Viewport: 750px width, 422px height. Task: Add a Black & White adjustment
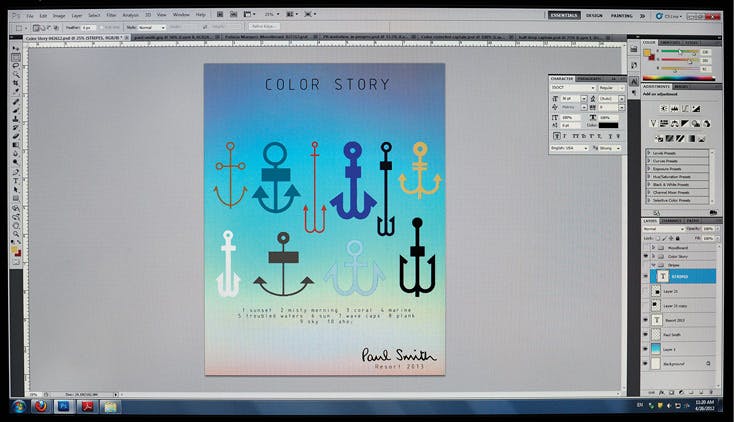[x=685, y=123]
